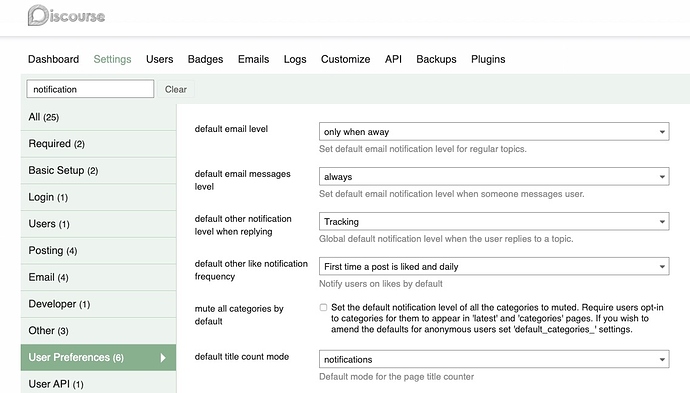Select the Settings tab

point(112,59)
